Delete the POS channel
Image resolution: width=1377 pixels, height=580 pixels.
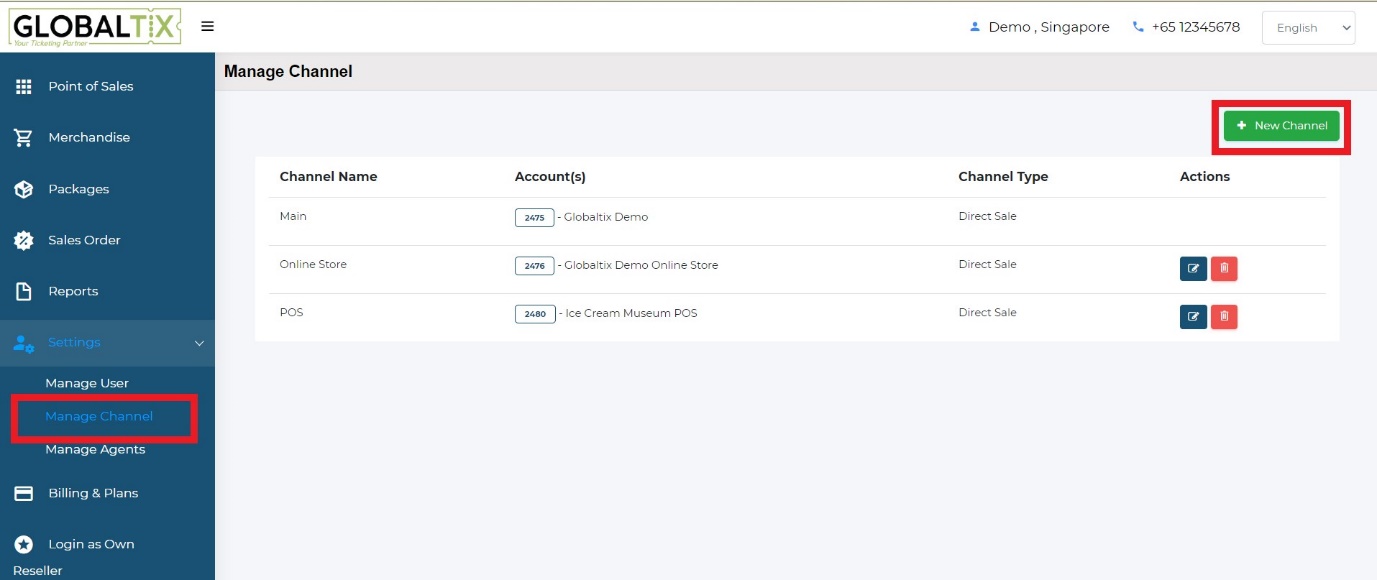point(1224,317)
